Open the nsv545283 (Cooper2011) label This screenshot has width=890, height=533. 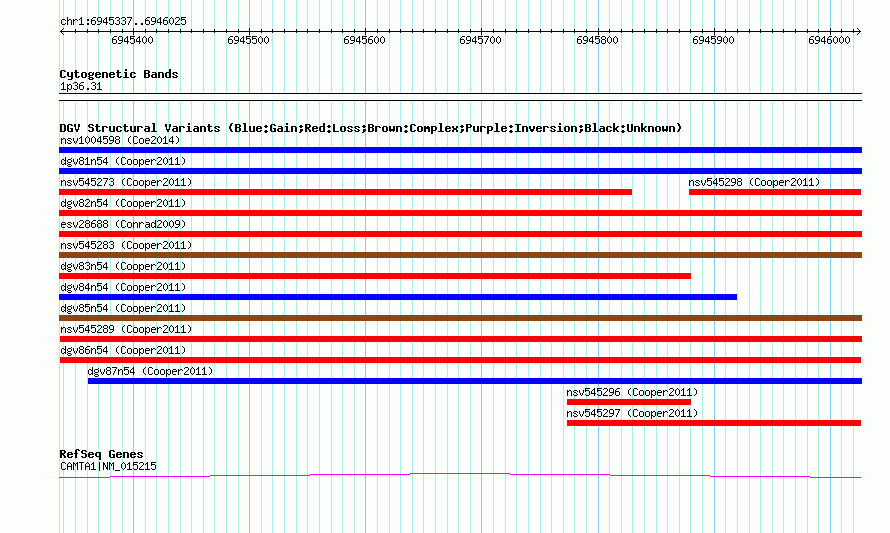point(126,245)
